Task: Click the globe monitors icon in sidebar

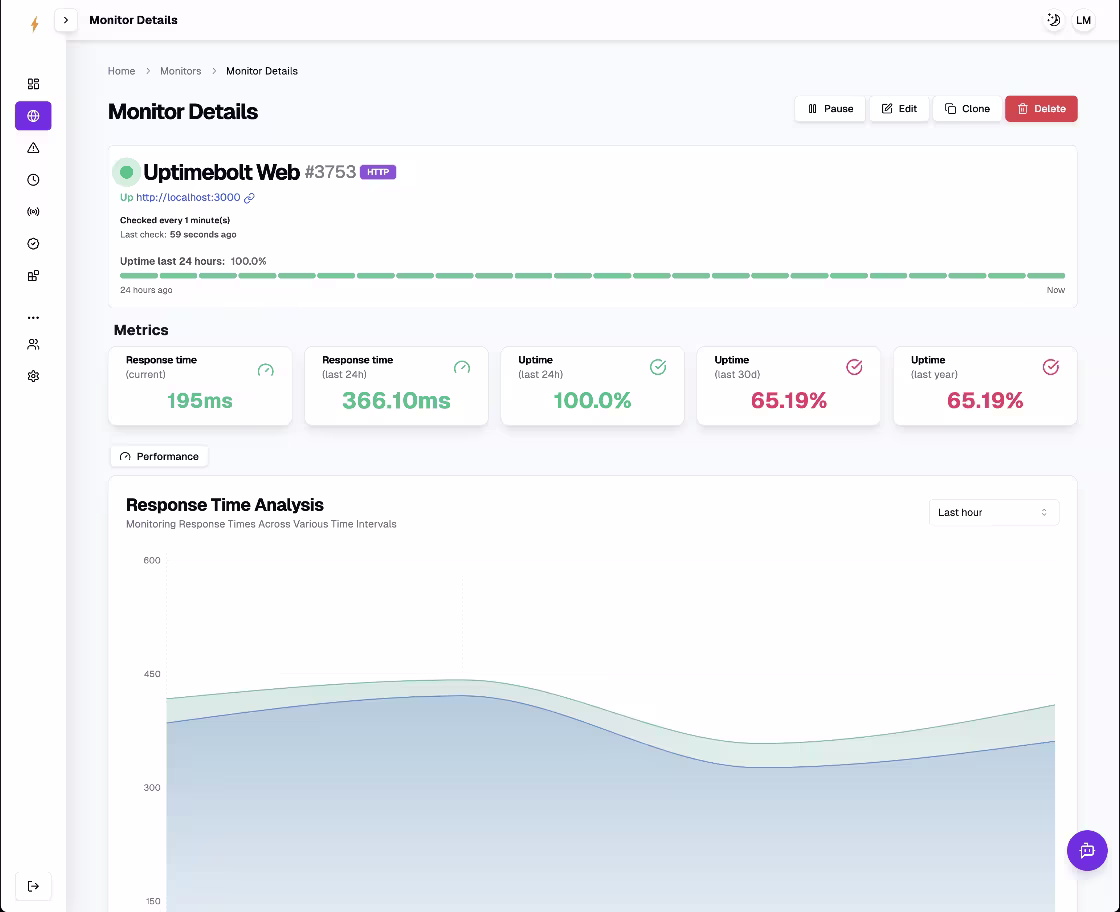Action: [x=33, y=116]
